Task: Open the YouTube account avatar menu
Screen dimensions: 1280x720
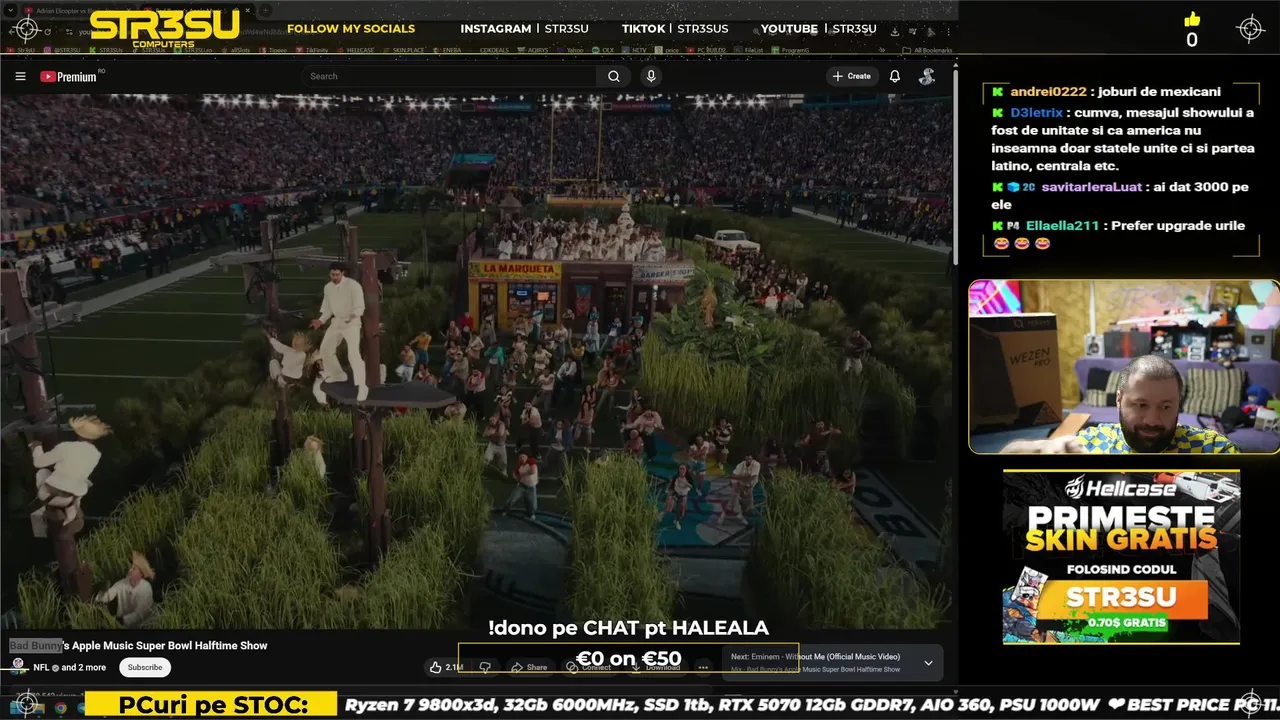Action: [x=927, y=76]
